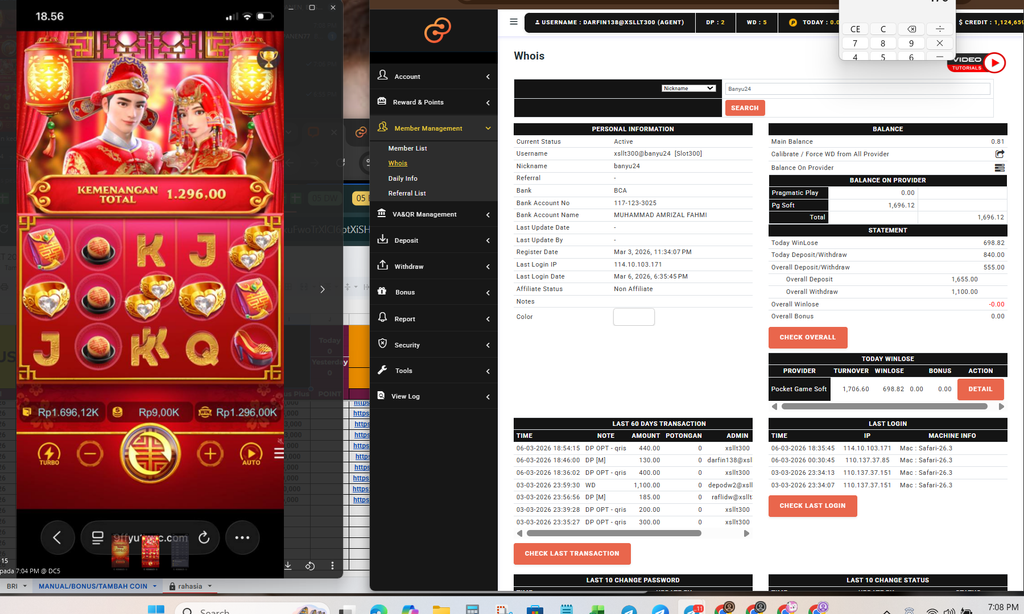Tap the Turbo spin icon in the game

pyautogui.click(x=49, y=453)
